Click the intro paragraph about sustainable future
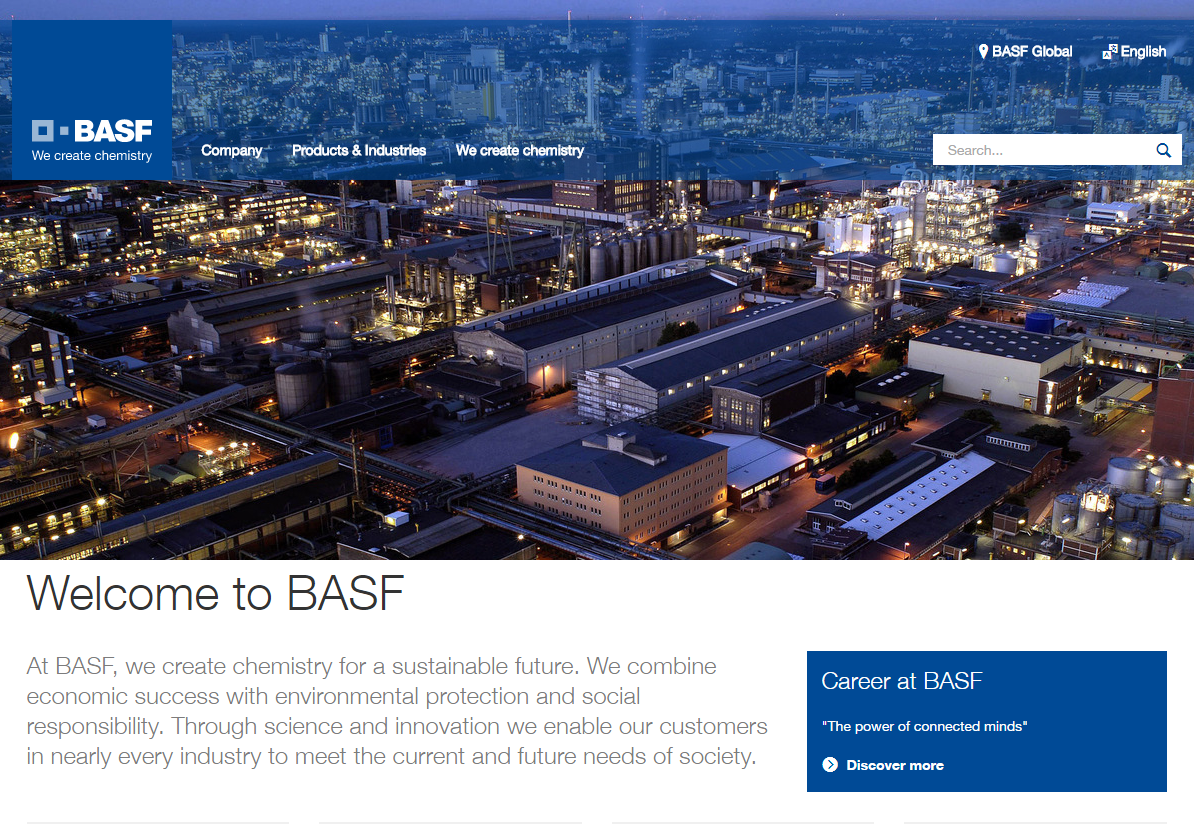The image size is (1194, 824). 397,711
